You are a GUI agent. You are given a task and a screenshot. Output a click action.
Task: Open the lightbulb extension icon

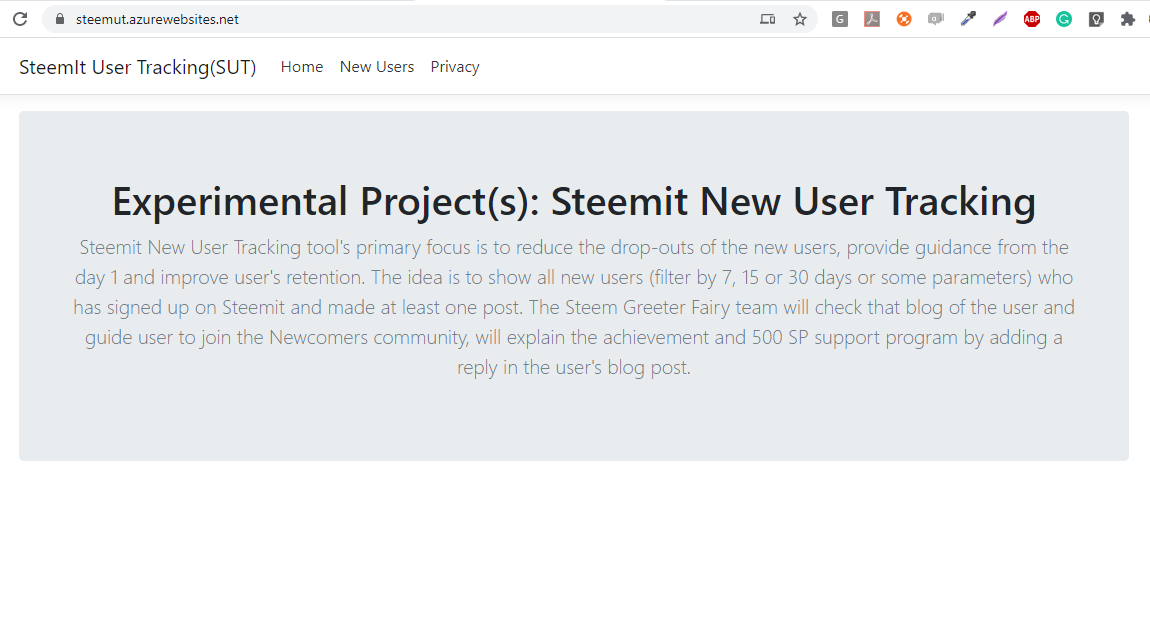coord(1096,19)
